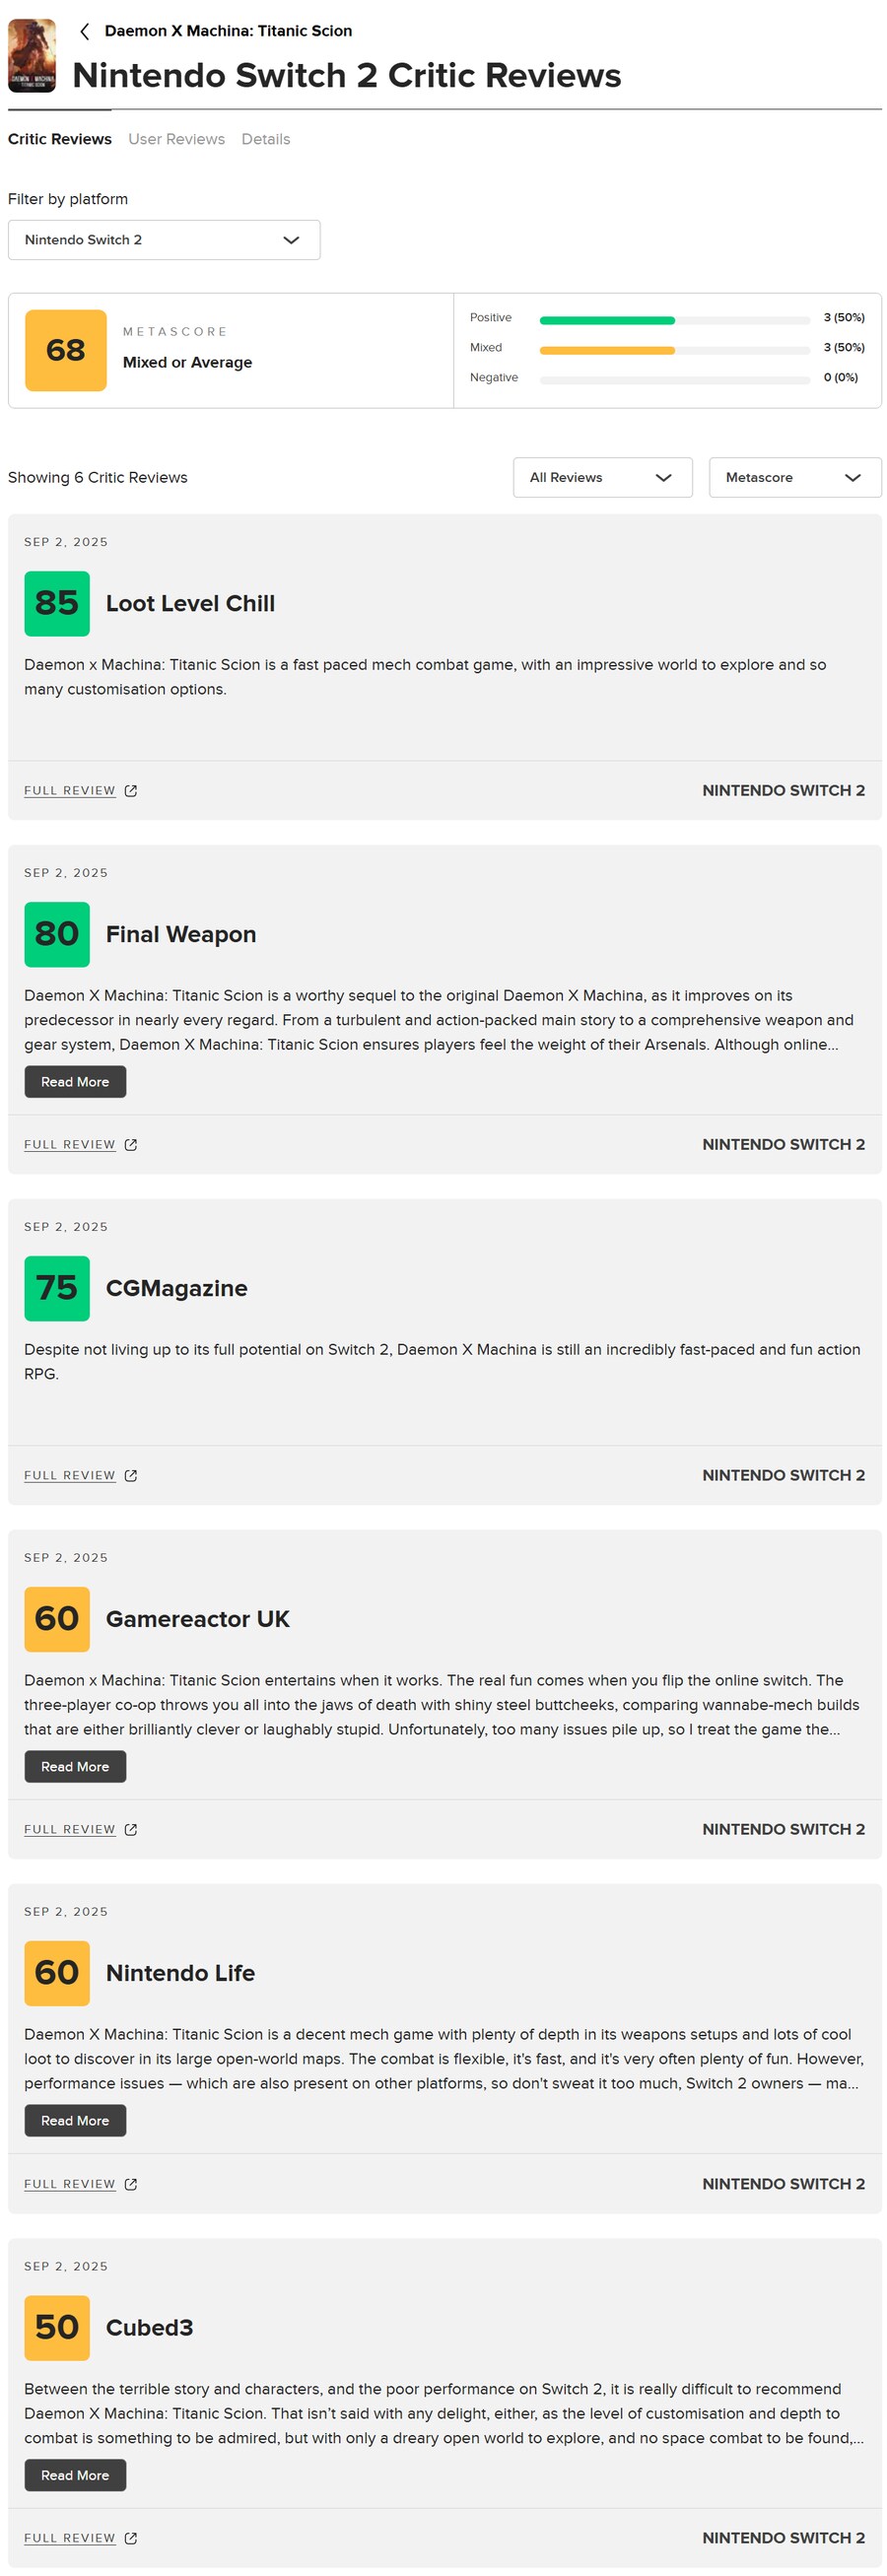The height and width of the screenshot is (2576, 887).
Task: Open external link icon for CGMagazine review
Action: [131, 1476]
